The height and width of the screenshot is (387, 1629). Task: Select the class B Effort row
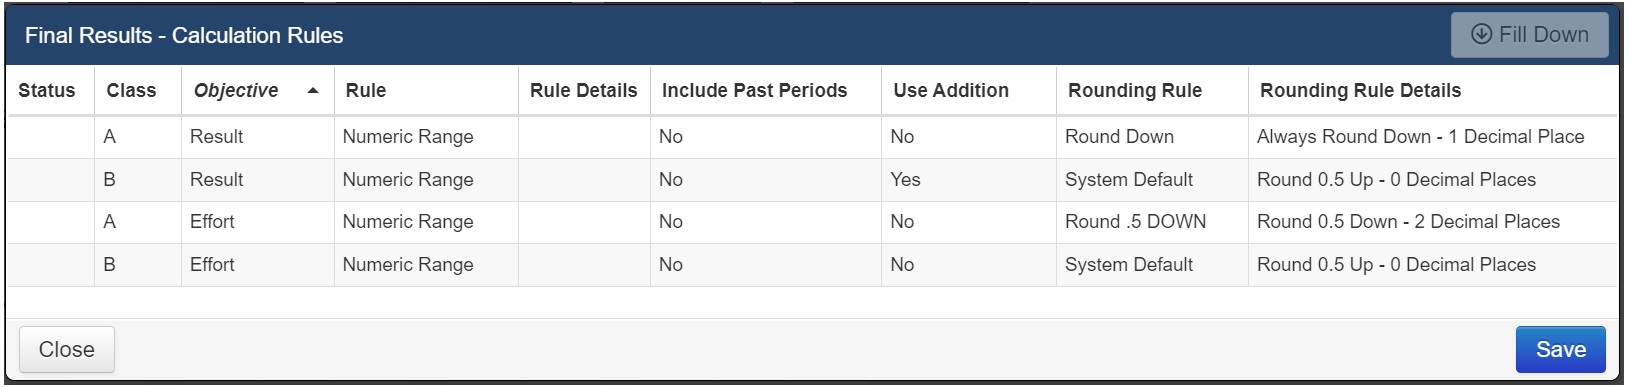pyautogui.click(x=812, y=265)
